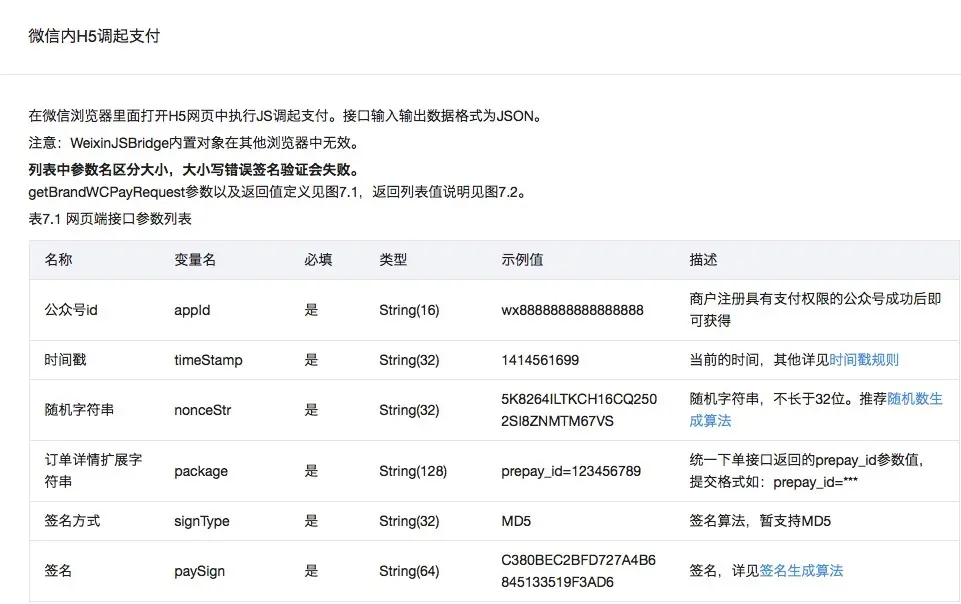This screenshot has height=604, width=961.
Task: Click the bold 列表中参数名区分大小 warning line
Action: click(194, 169)
